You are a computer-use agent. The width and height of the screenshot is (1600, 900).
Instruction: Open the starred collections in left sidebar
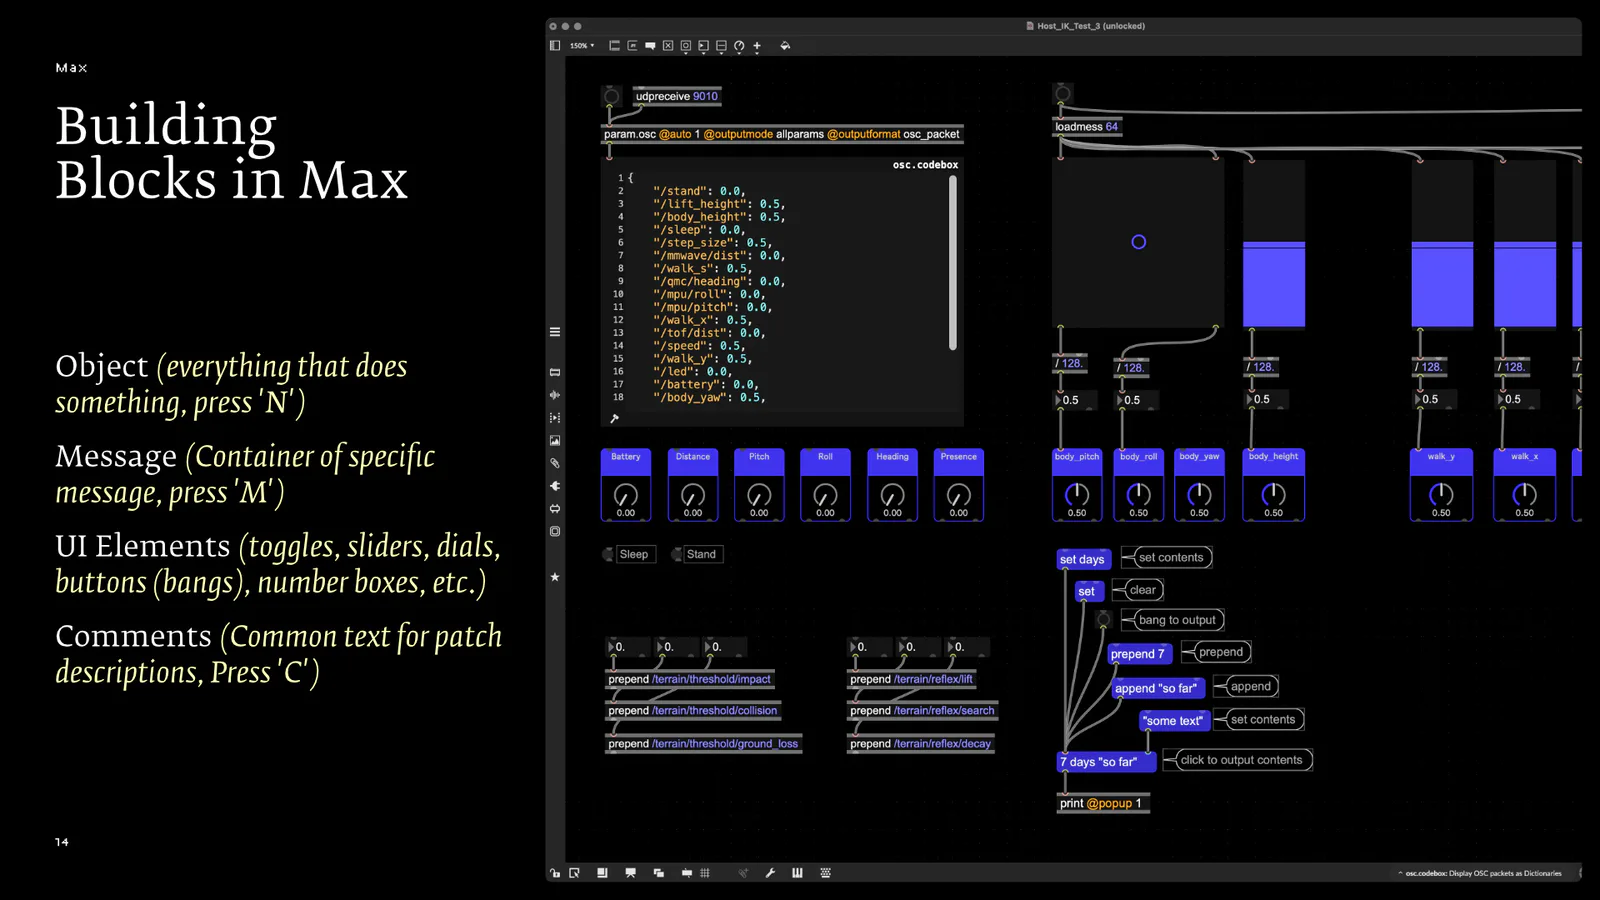(555, 577)
